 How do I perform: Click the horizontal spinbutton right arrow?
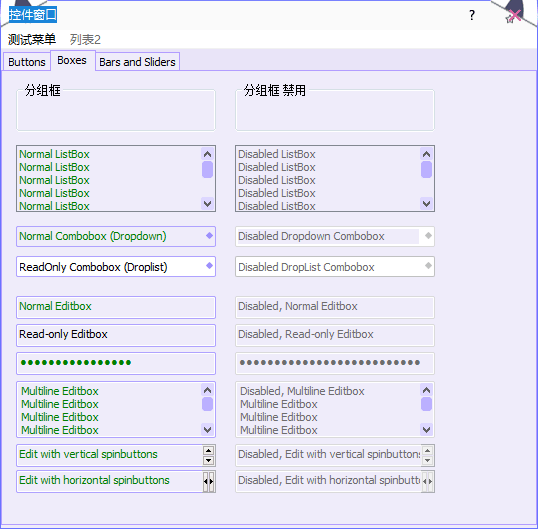tap(211, 481)
